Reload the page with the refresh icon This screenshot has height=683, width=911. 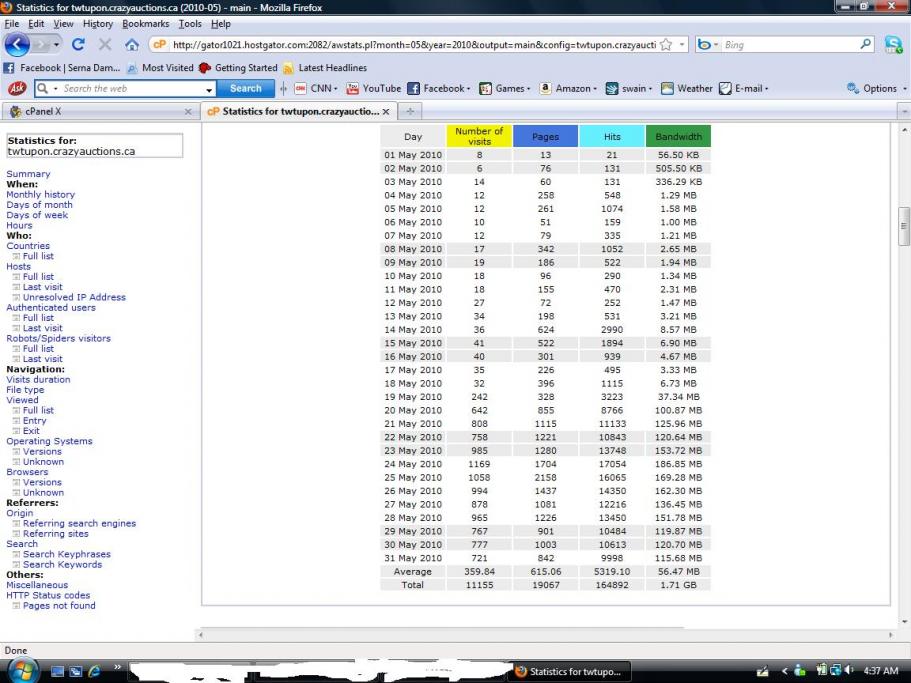point(78,45)
